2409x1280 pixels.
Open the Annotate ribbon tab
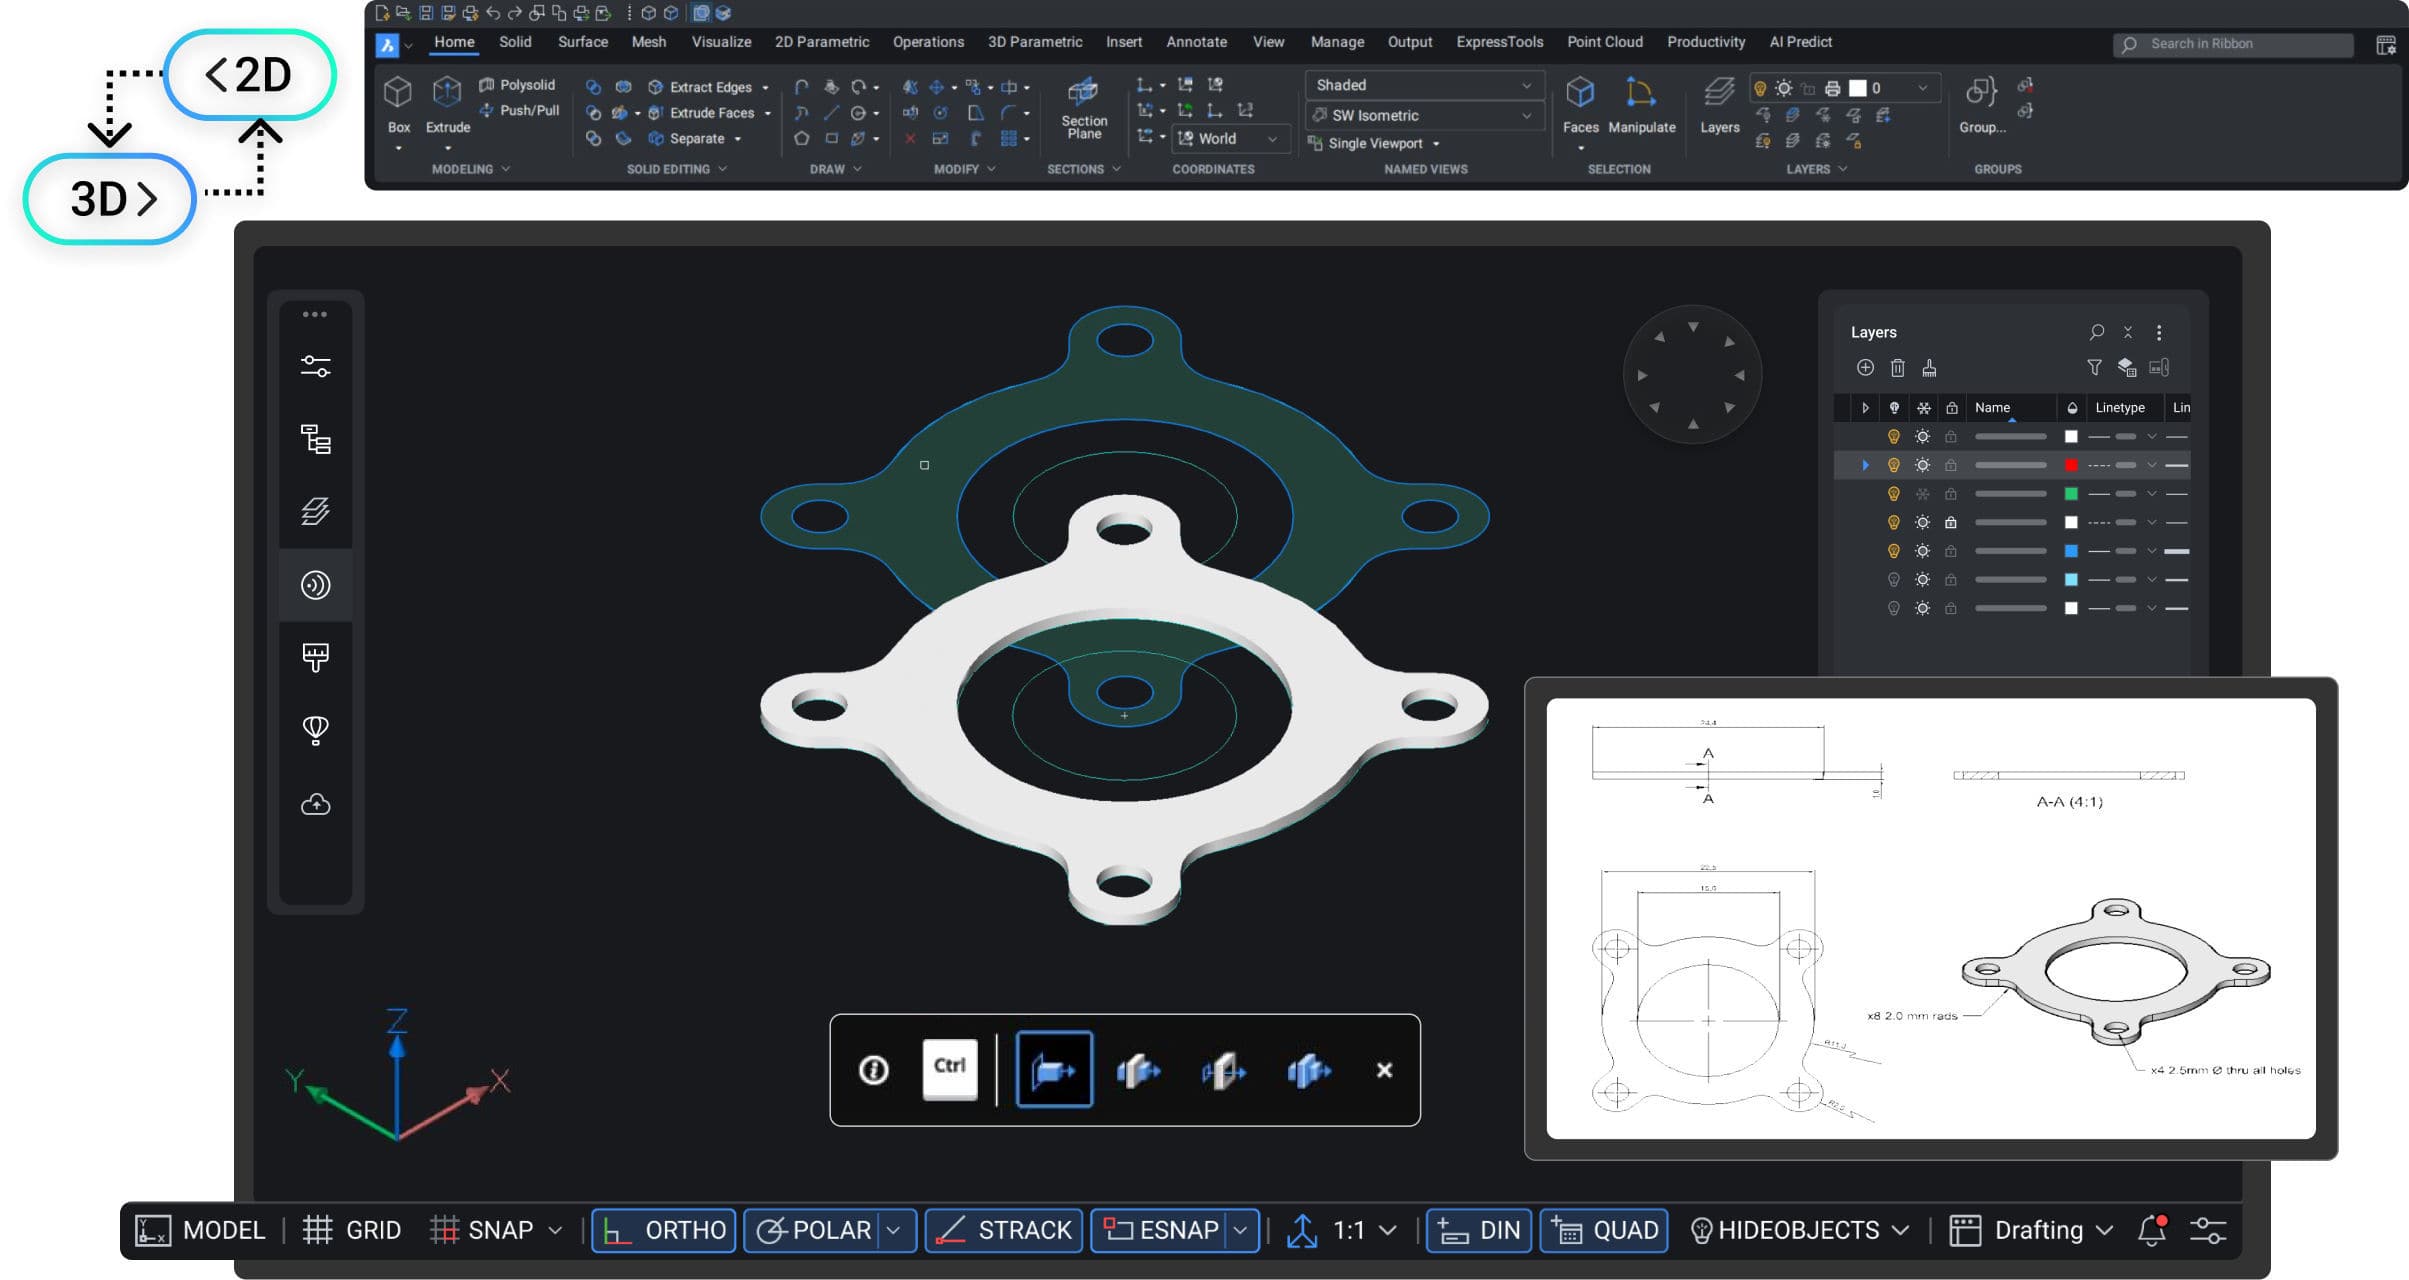[x=1195, y=42]
